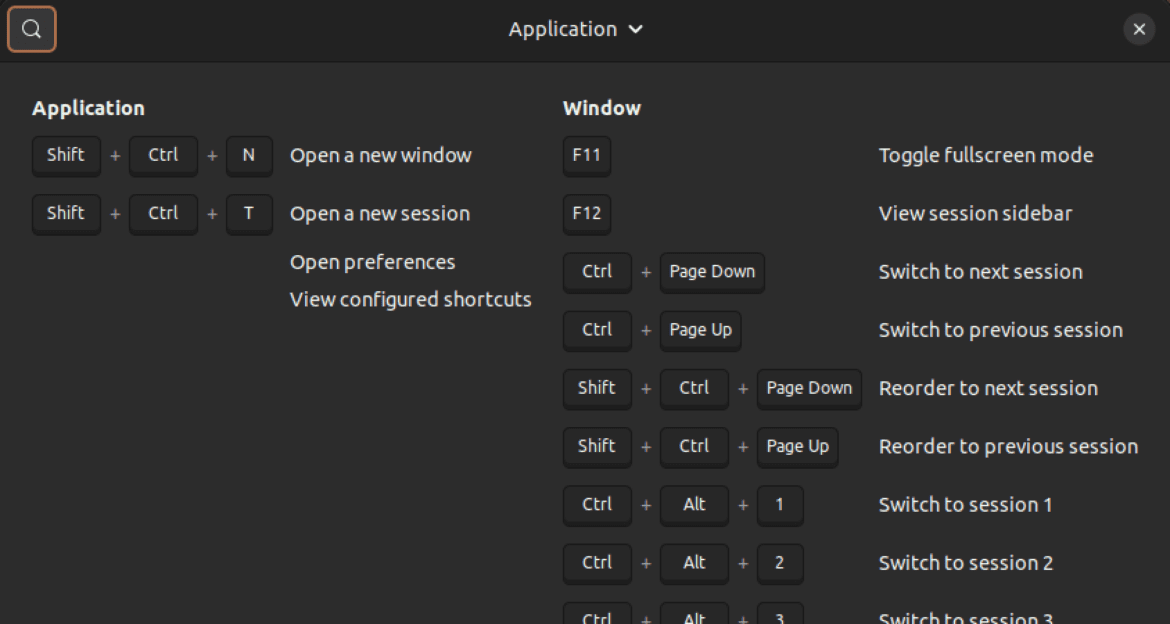1170x624 pixels.
Task: Click the Ctrl keycap for switch session 1
Action: [x=597, y=505]
